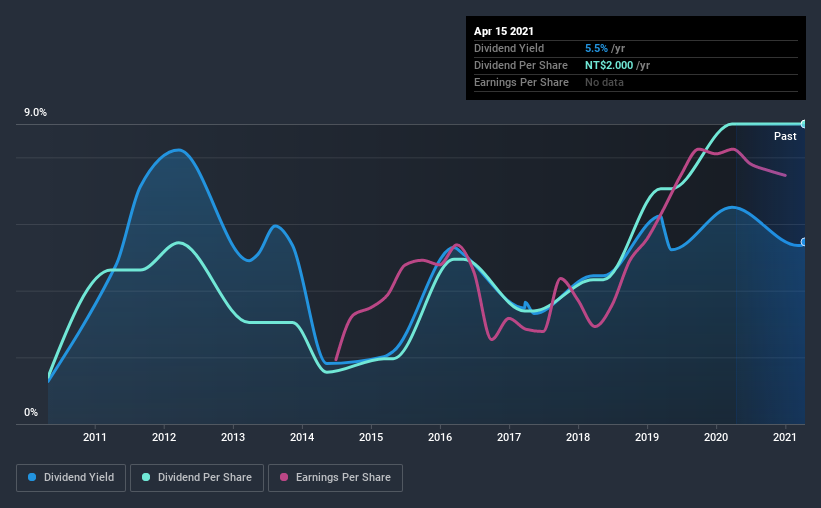Click the Dividend Per Share endpoint marker at top right
Image resolution: width=821 pixels, height=508 pixels.
pyautogui.click(x=804, y=124)
